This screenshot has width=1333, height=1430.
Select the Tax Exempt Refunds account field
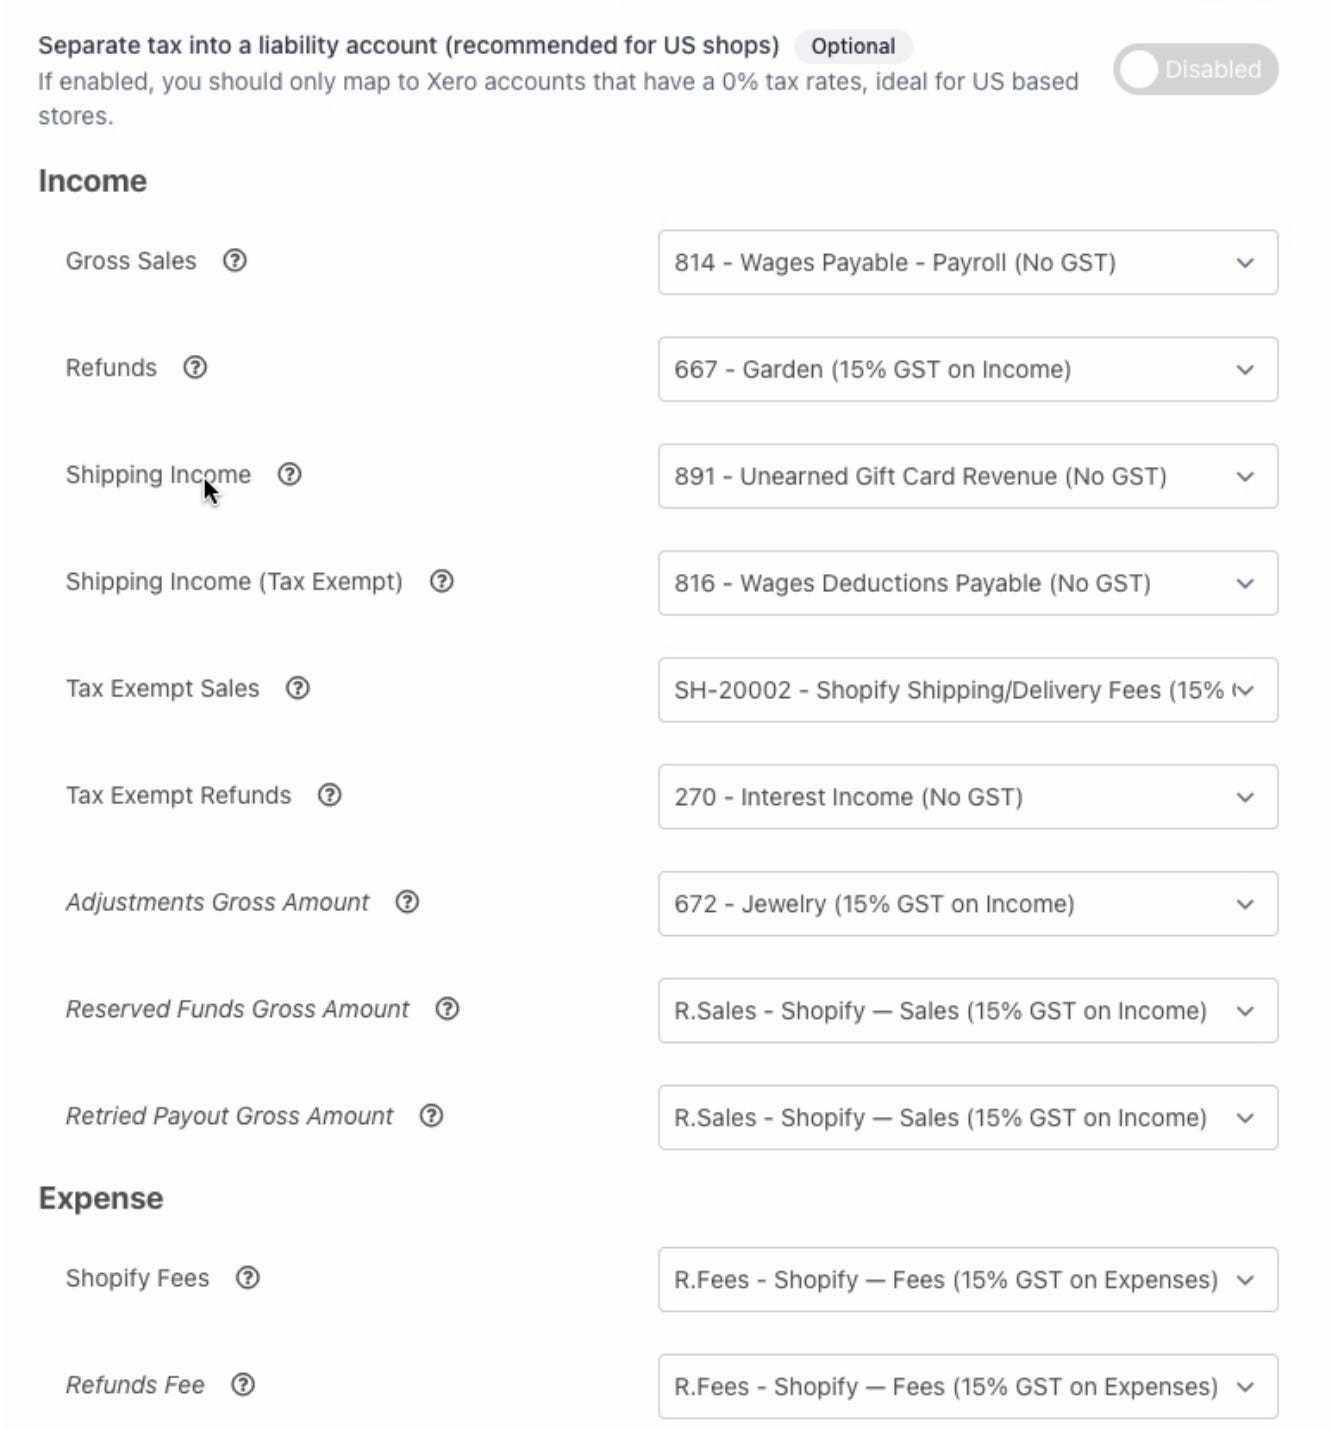click(967, 796)
